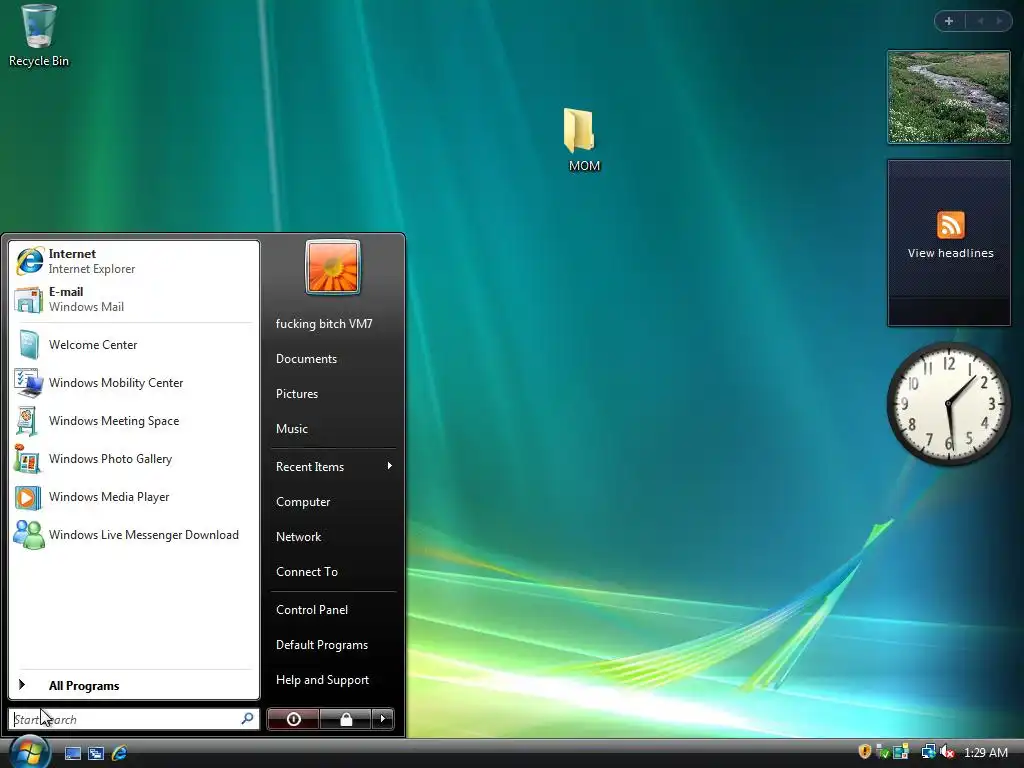This screenshot has width=1024, height=768.
Task: Click the search magnifier icon
Action: point(248,719)
